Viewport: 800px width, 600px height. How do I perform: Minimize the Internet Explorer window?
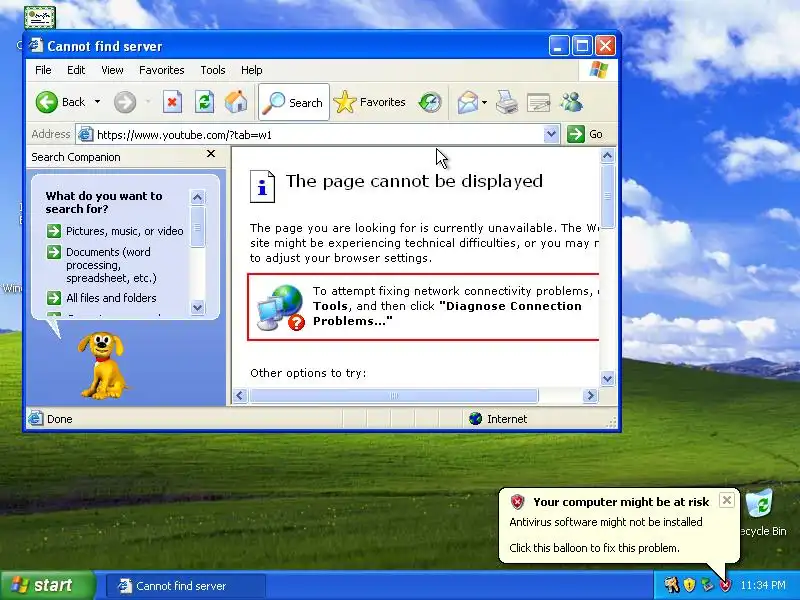(x=559, y=46)
